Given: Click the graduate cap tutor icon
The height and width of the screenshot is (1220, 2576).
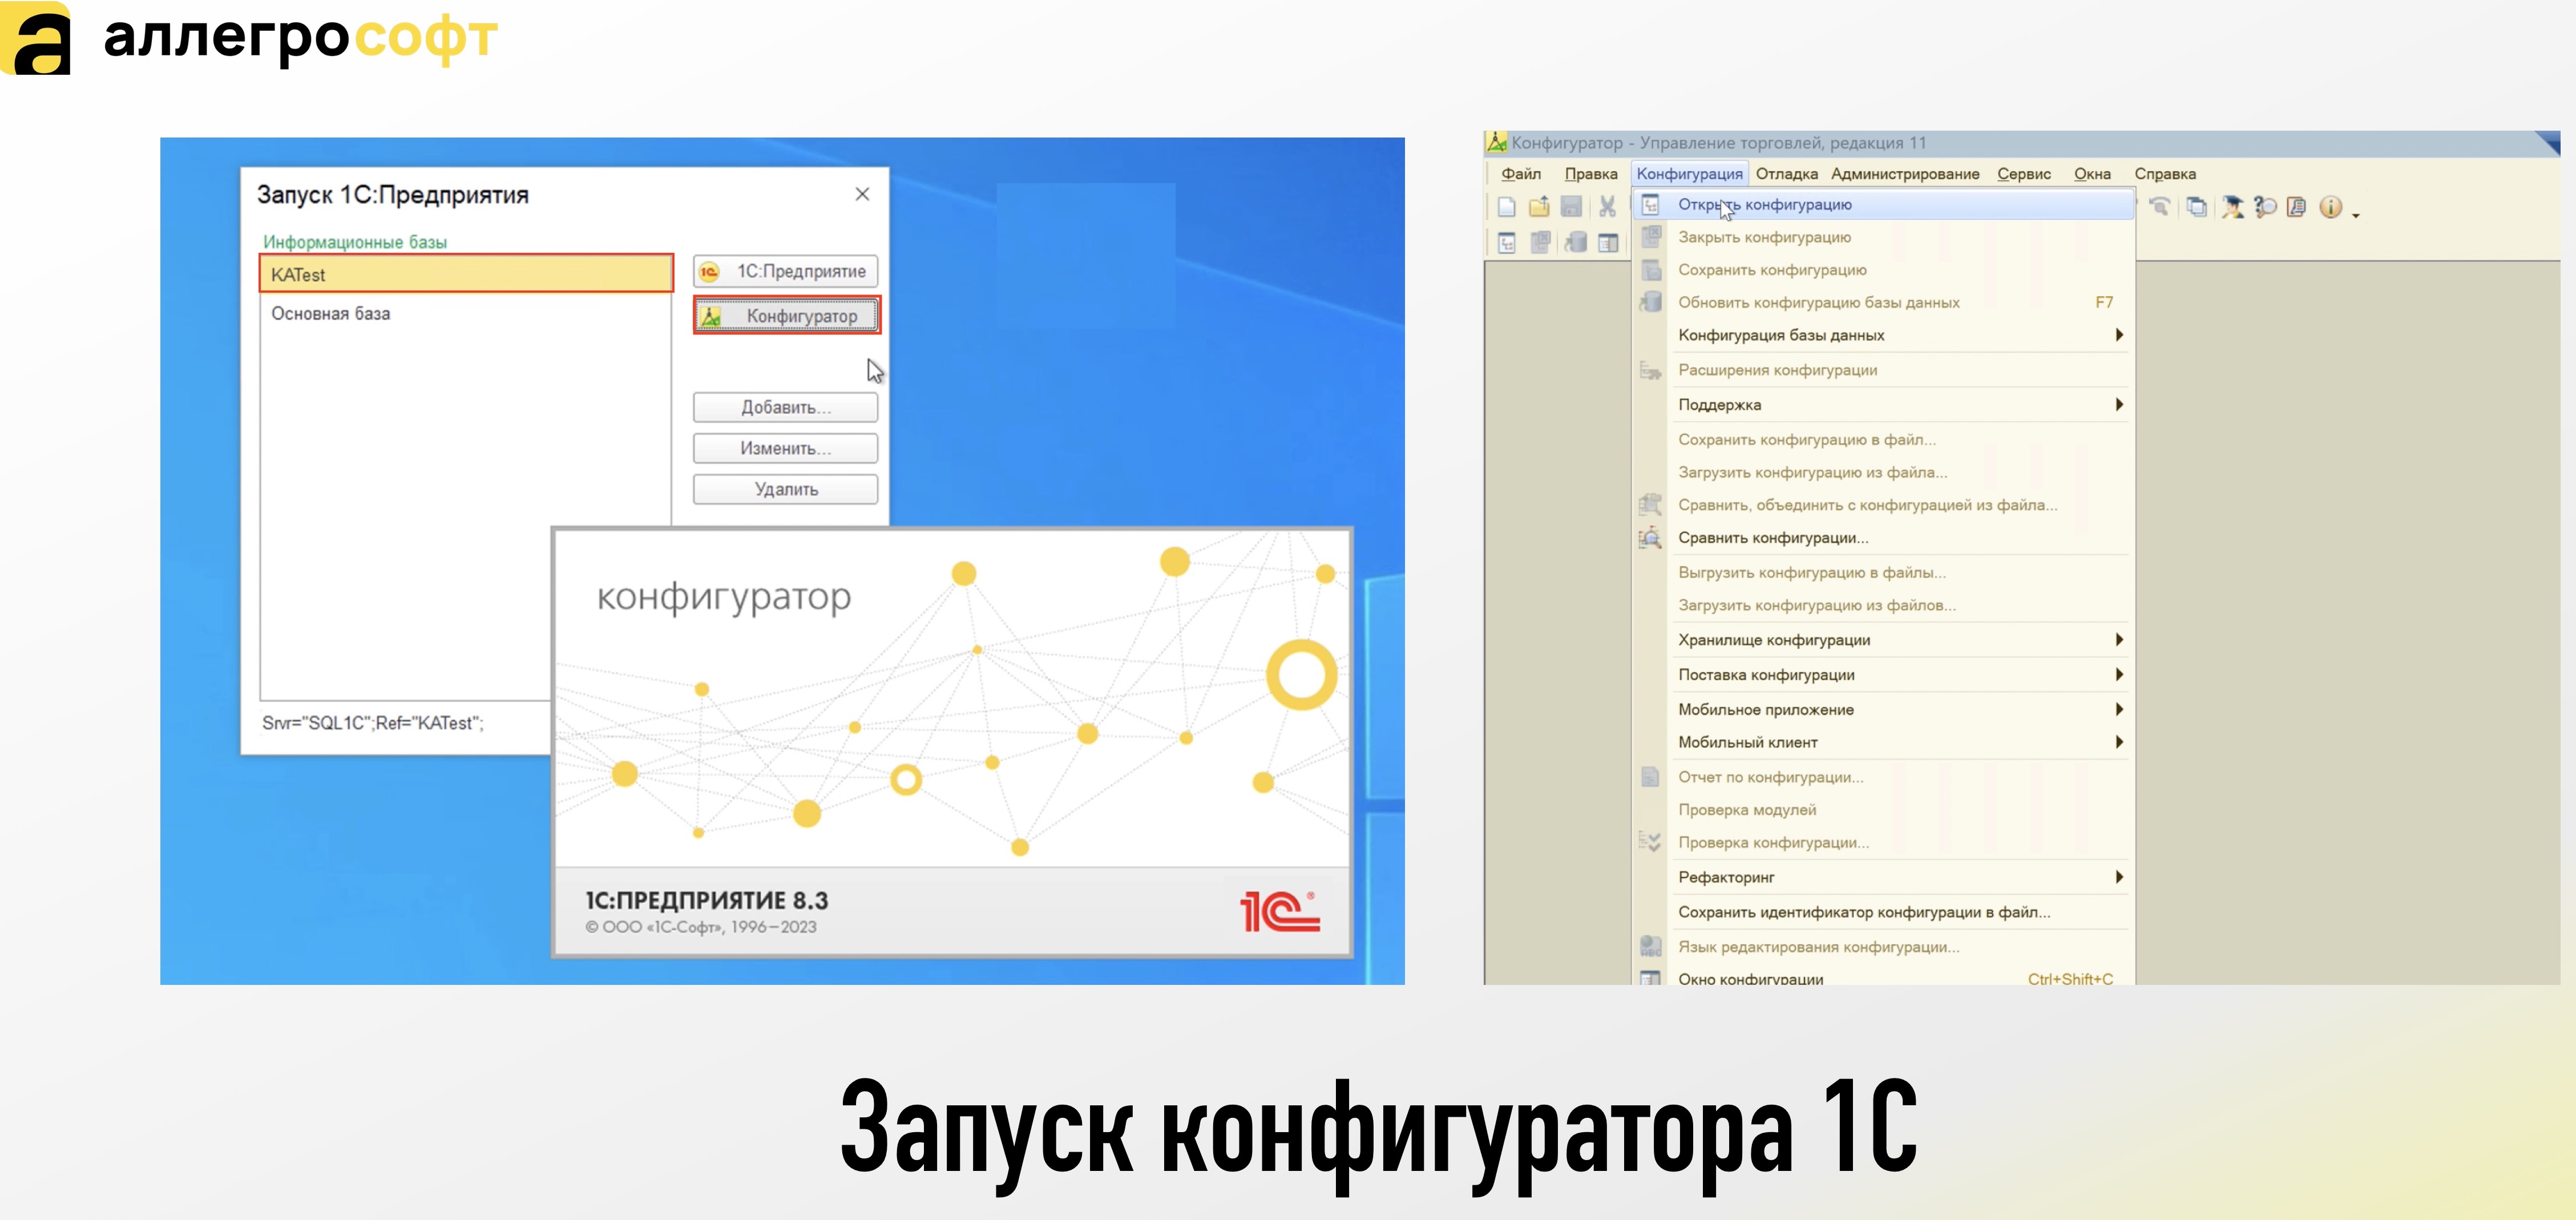Looking at the screenshot, I should [x=2232, y=207].
